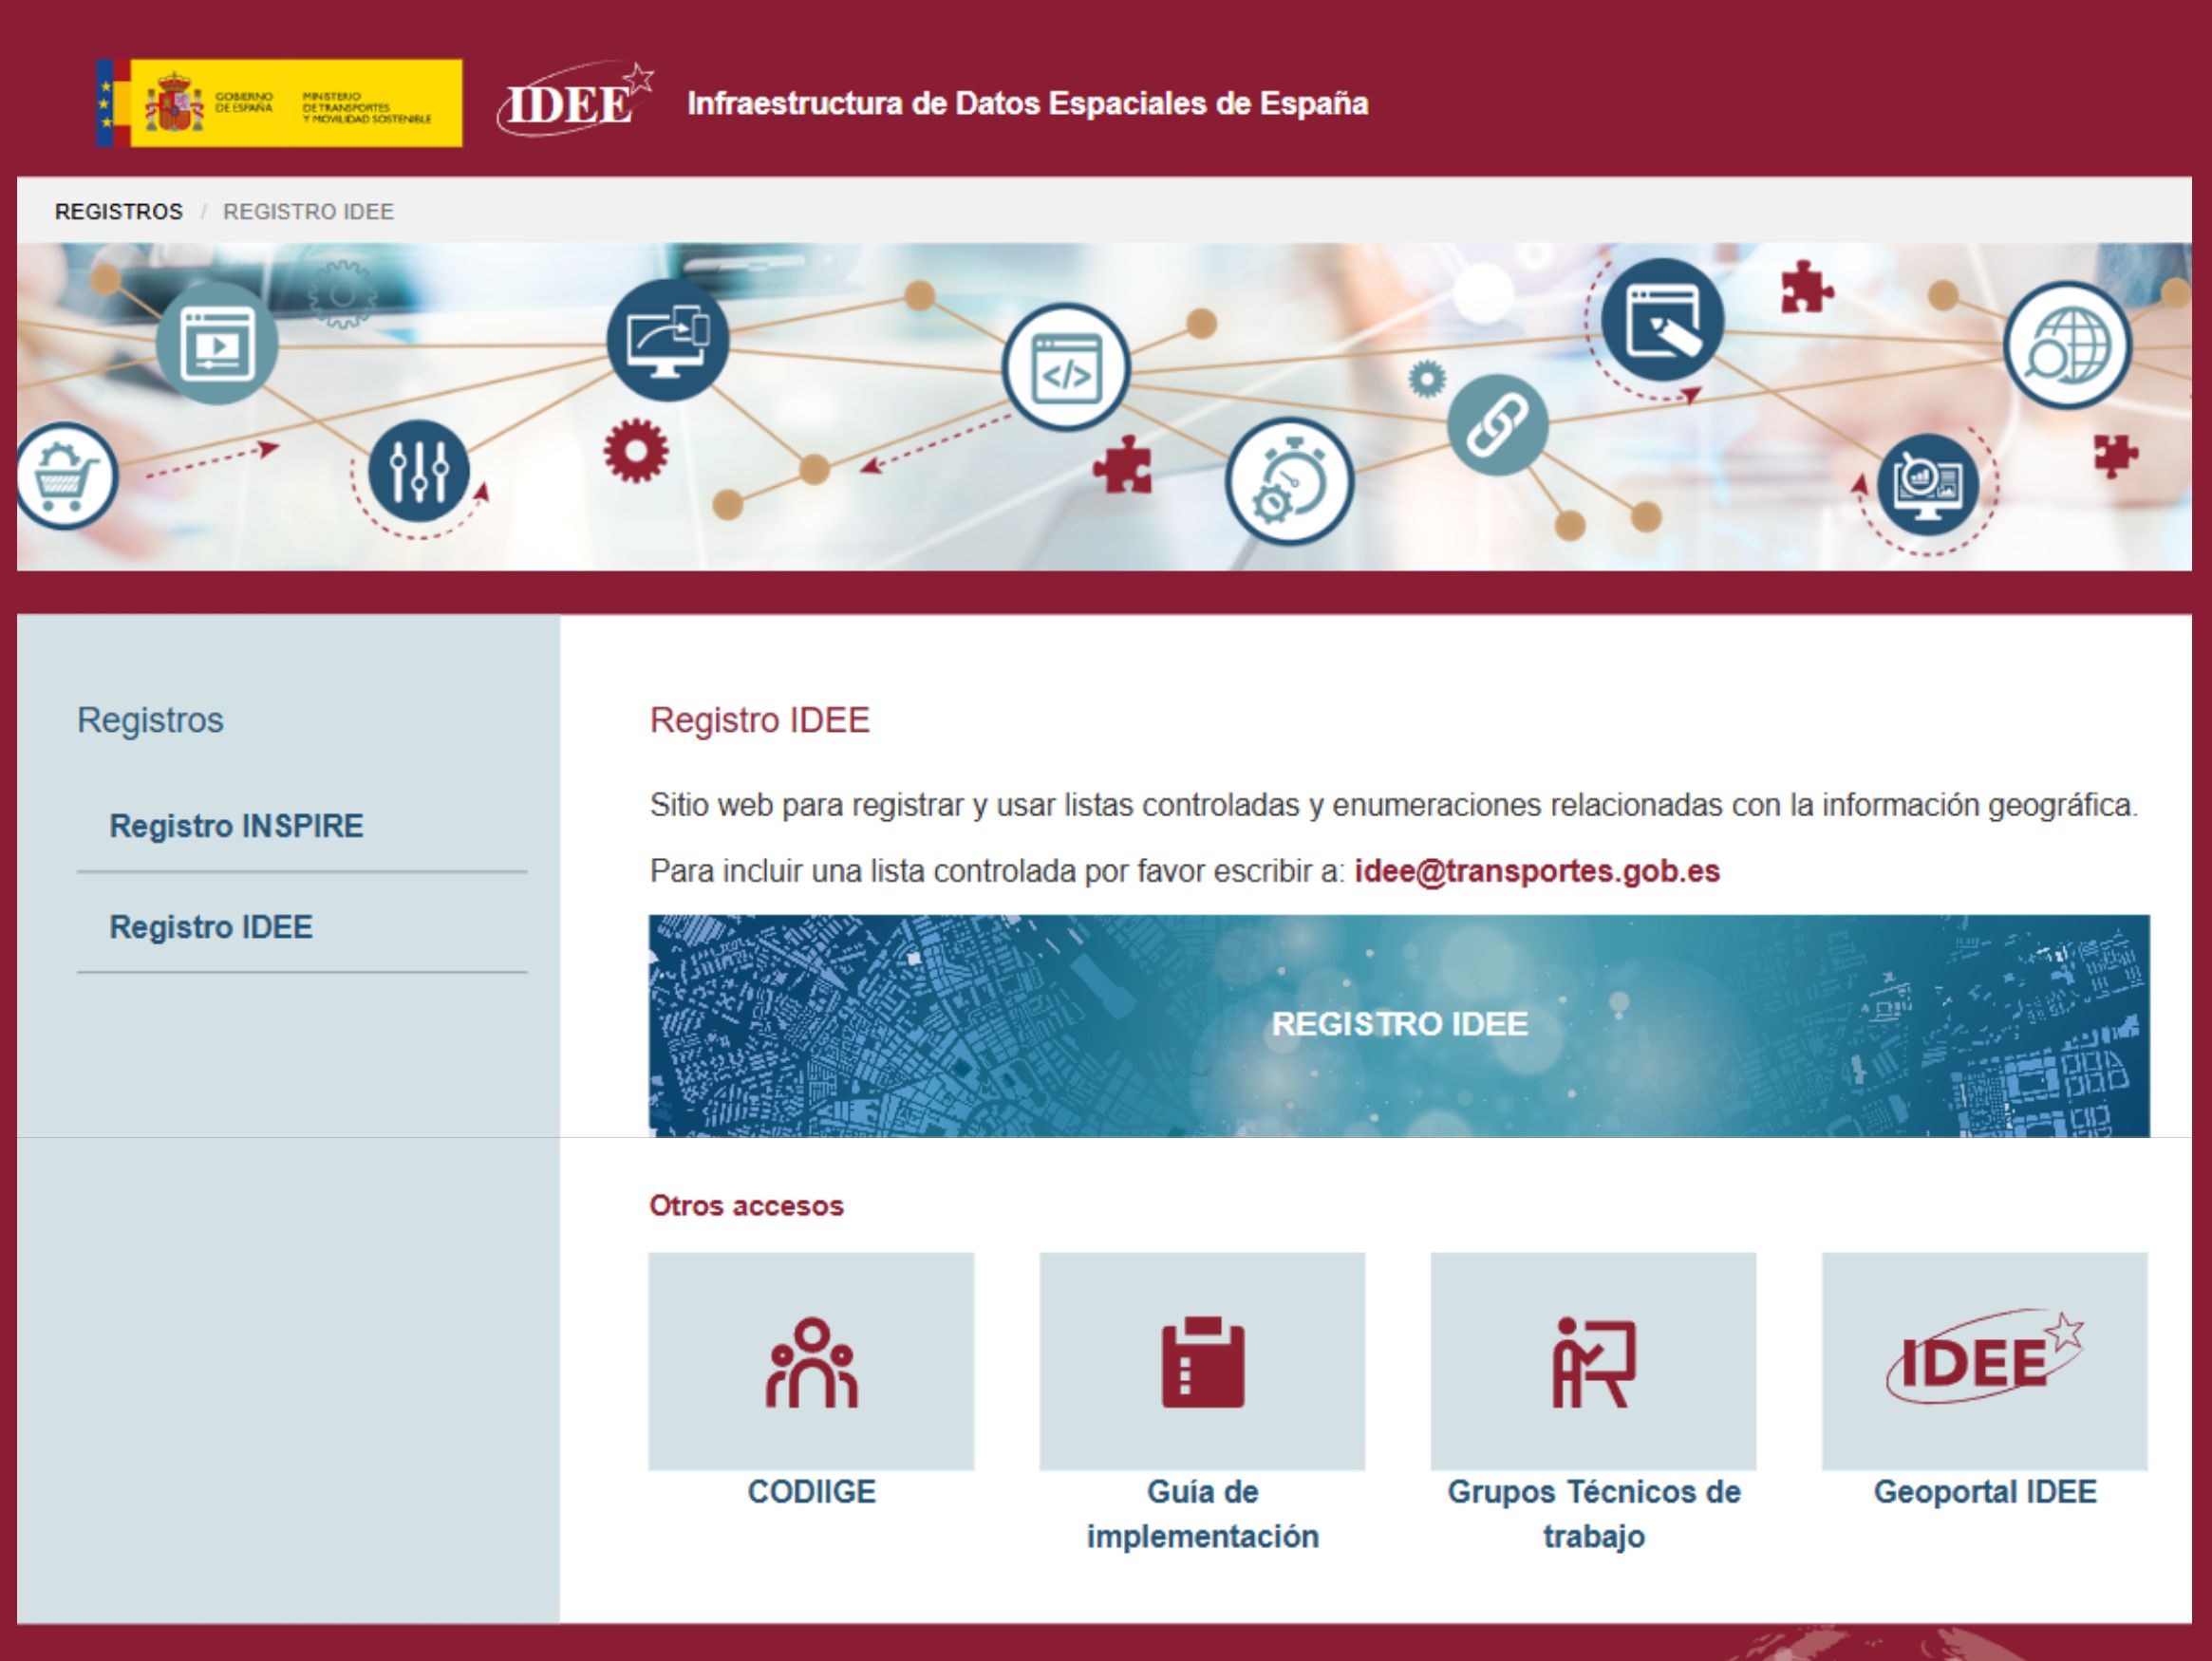Open the Guía de implementación clipboard icon
Screen dimensions: 2212x1661
click(x=1202, y=1362)
